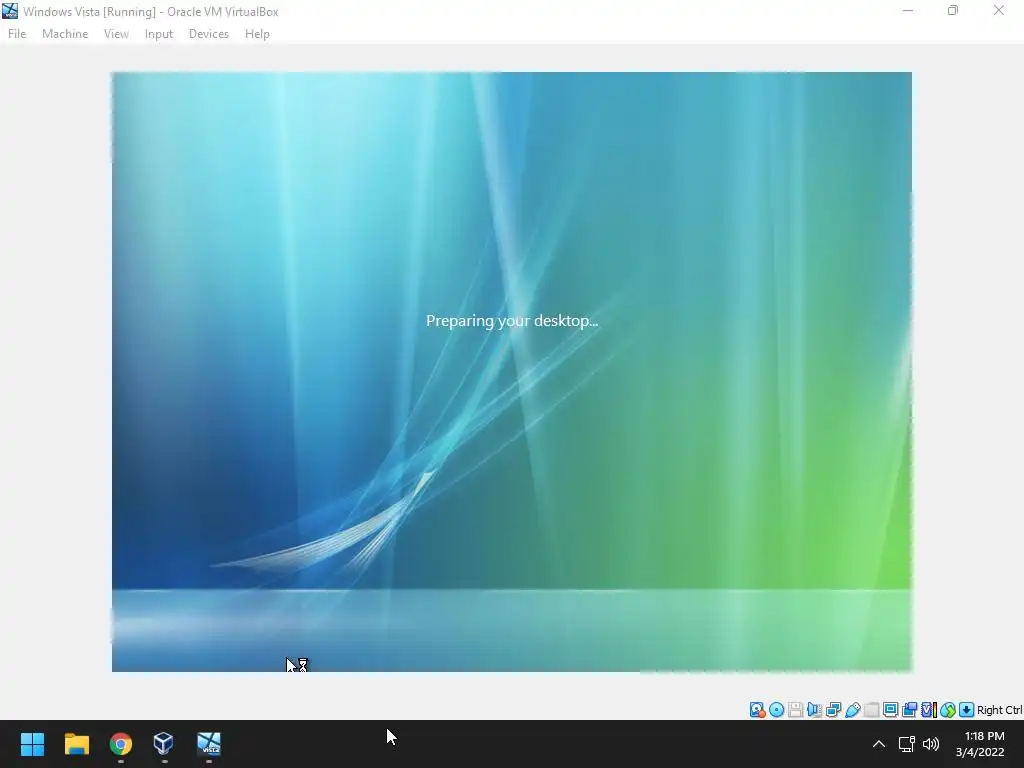Viewport: 1024px width, 768px height.
Task: Minimize the VirtualBox window
Action: (x=908, y=10)
